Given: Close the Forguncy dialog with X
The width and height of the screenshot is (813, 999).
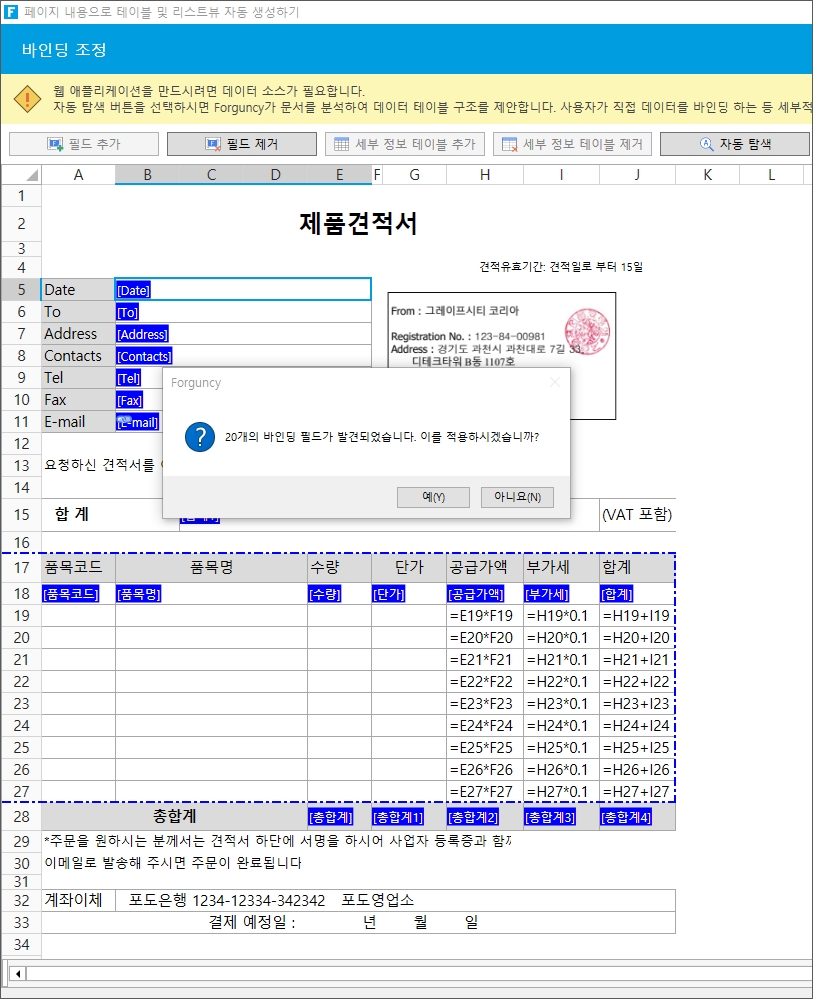Looking at the screenshot, I should pyautogui.click(x=555, y=382).
